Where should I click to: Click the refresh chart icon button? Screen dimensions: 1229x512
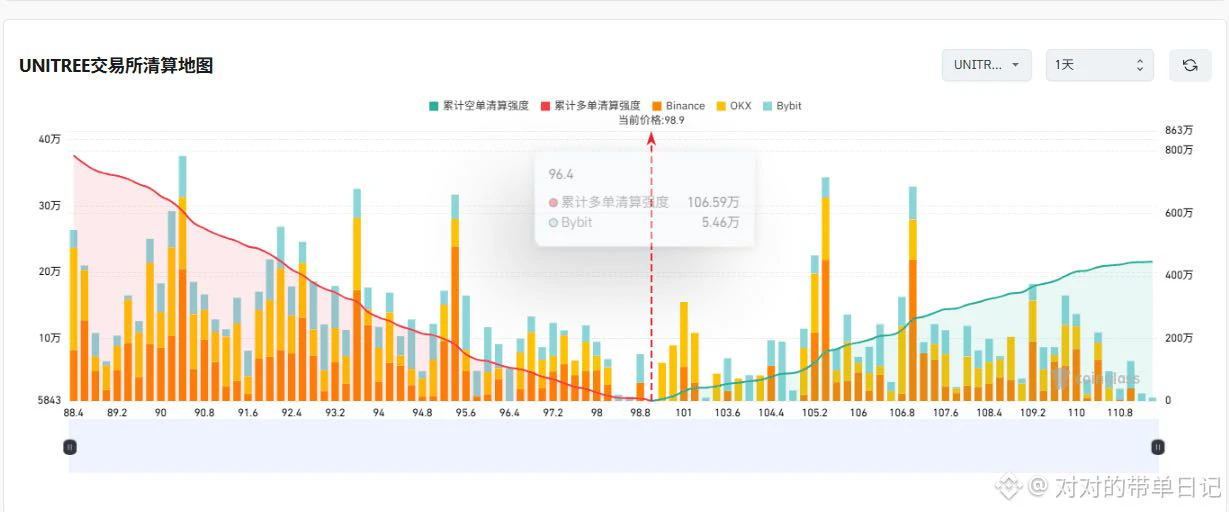pyautogui.click(x=1190, y=65)
